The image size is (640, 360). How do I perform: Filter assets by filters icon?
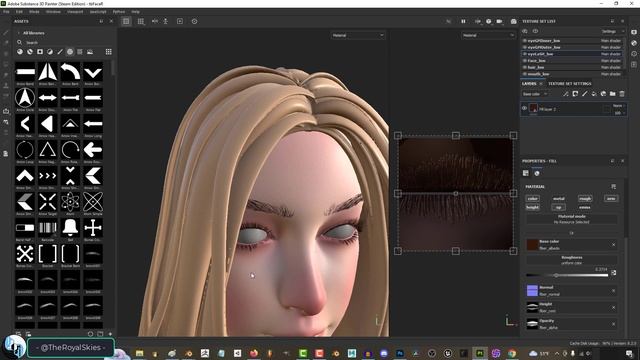coord(50,52)
